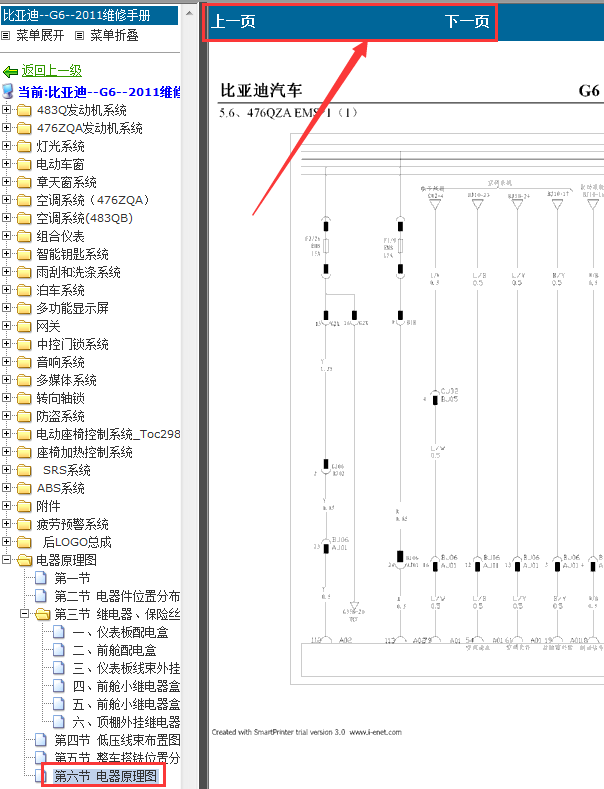Click folder icon of 灯光系统

24,146
